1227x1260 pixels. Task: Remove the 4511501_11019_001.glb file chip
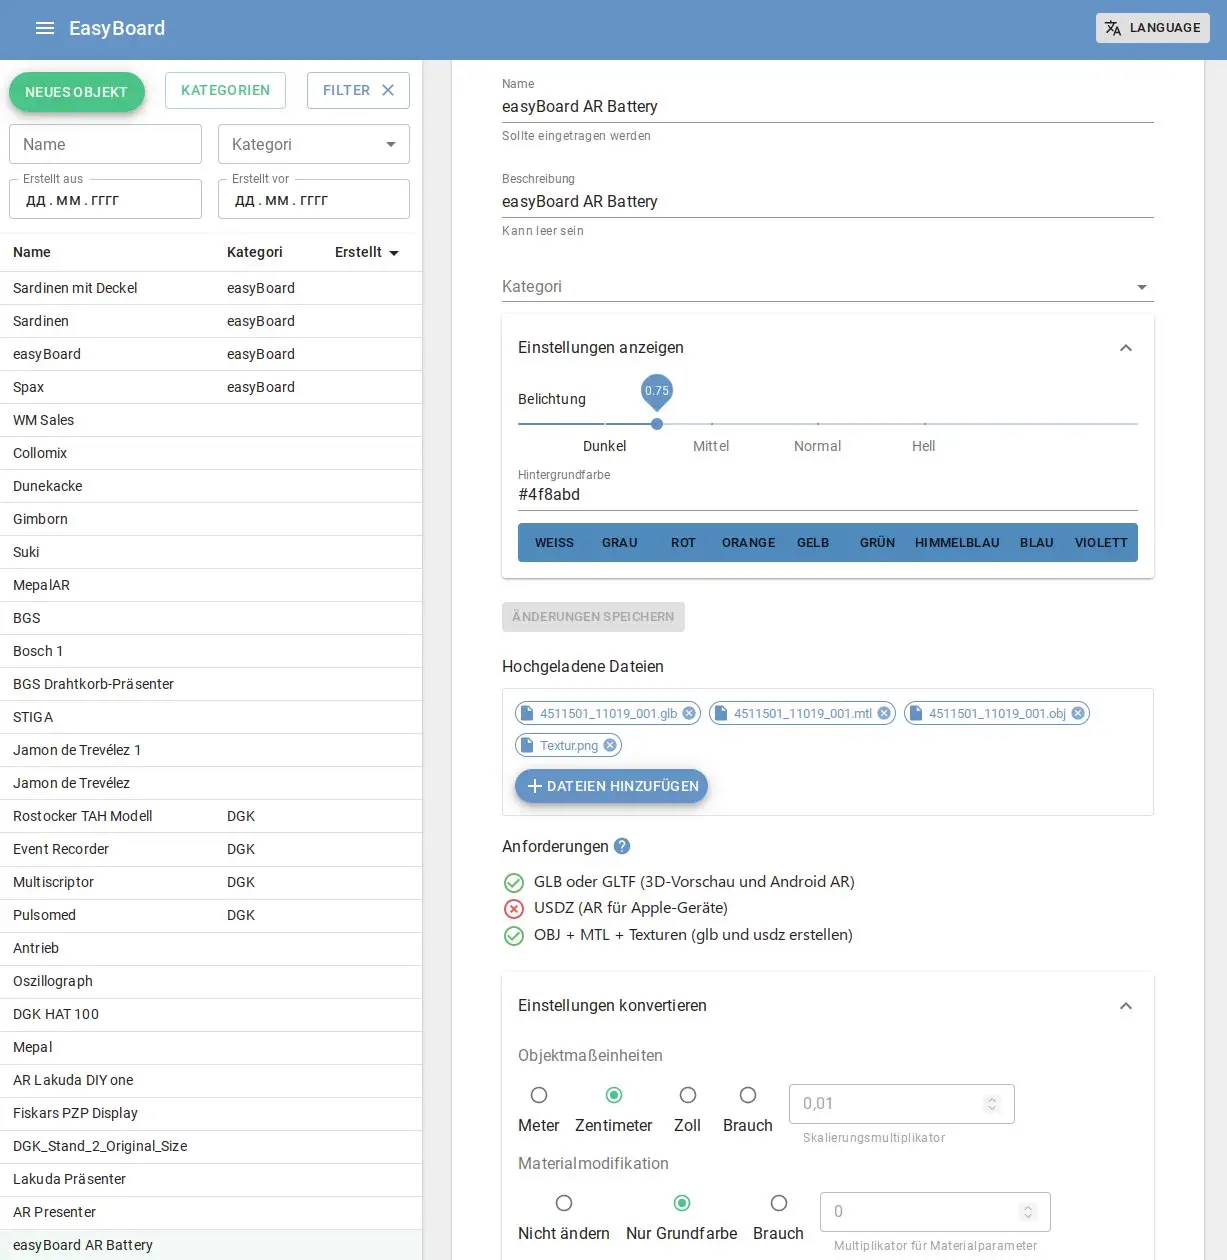(x=689, y=714)
